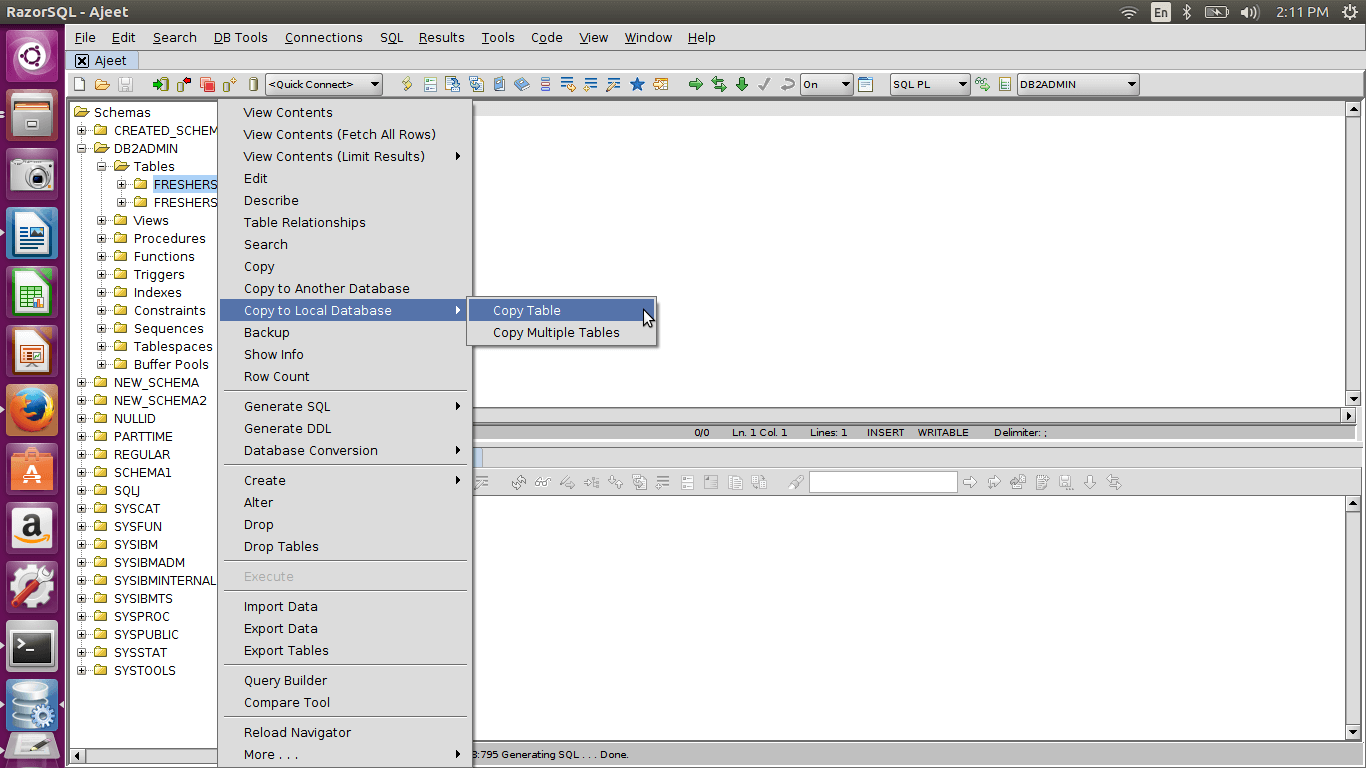Click the right arrow after results search field
This screenshot has height=768, width=1366.
click(x=970, y=482)
